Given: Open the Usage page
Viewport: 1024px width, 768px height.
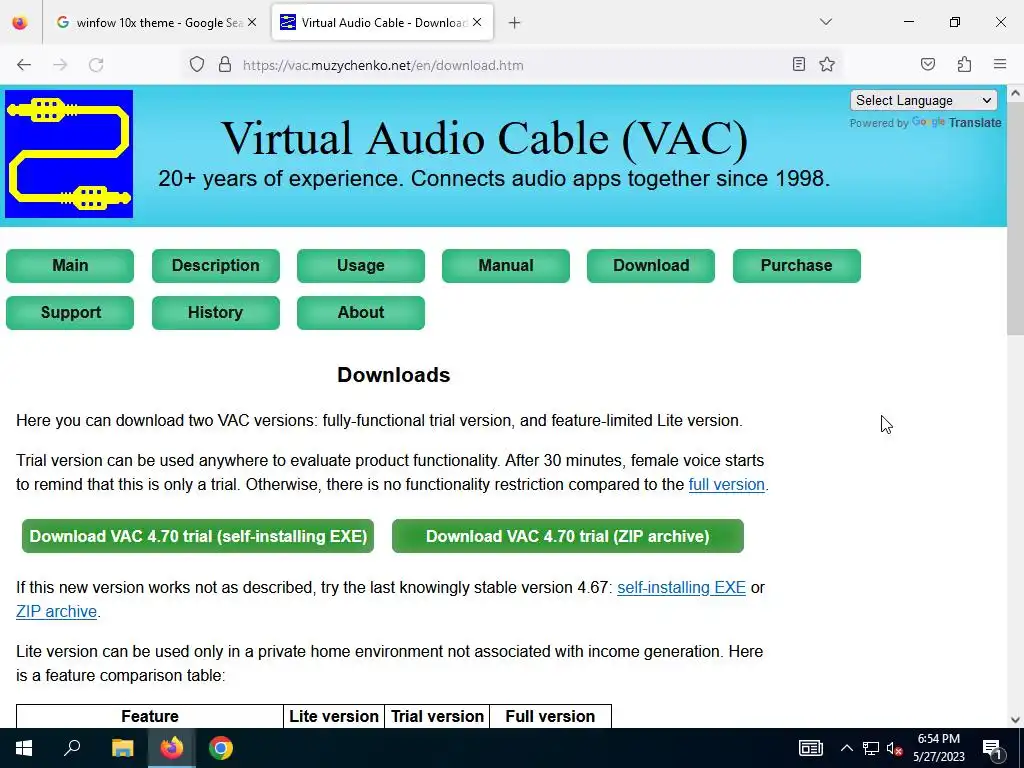Looking at the screenshot, I should tap(360, 266).
